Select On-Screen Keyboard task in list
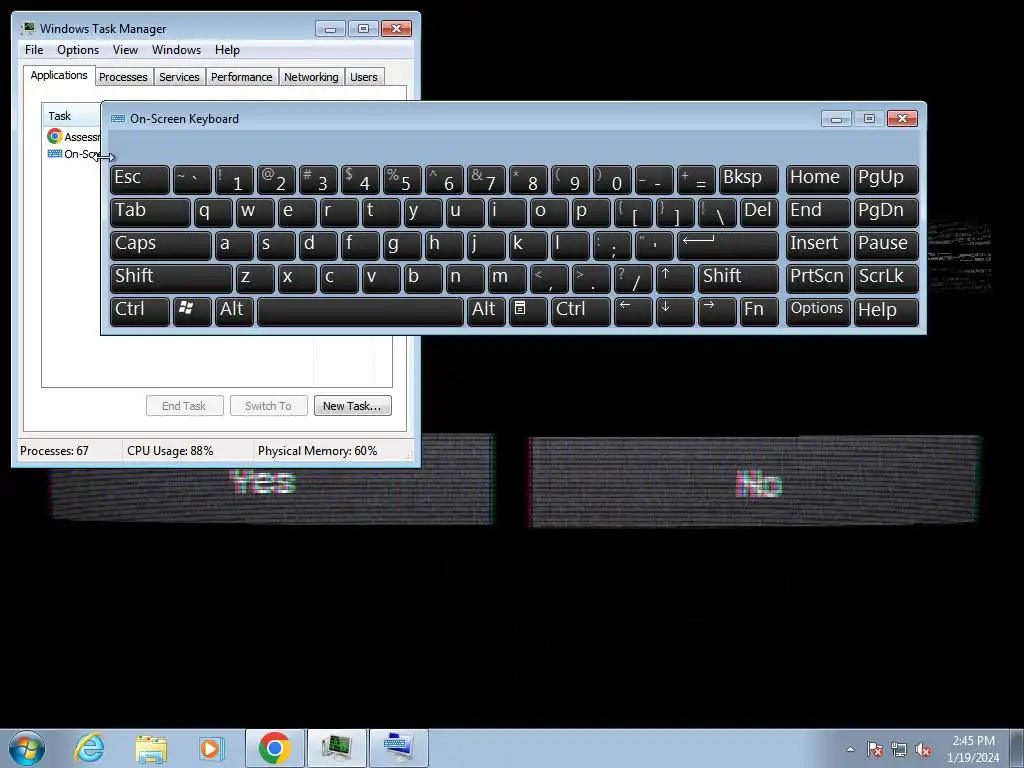 72,153
